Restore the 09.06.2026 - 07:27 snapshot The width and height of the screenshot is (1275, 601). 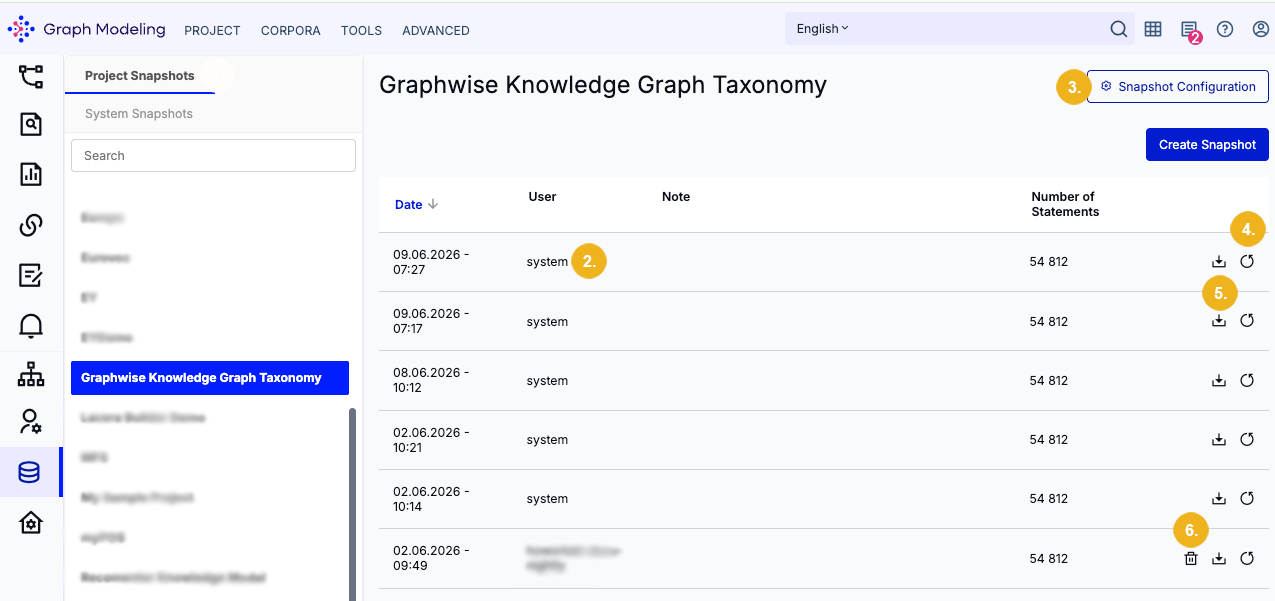coord(1247,262)
